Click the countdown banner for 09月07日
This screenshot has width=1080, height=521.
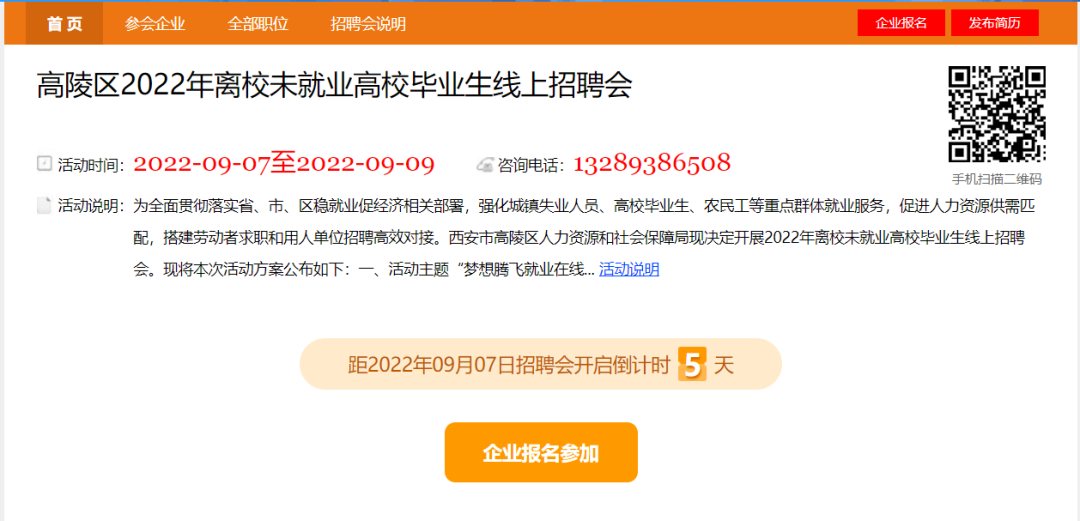pyautogui.click(x=541, y=364)
